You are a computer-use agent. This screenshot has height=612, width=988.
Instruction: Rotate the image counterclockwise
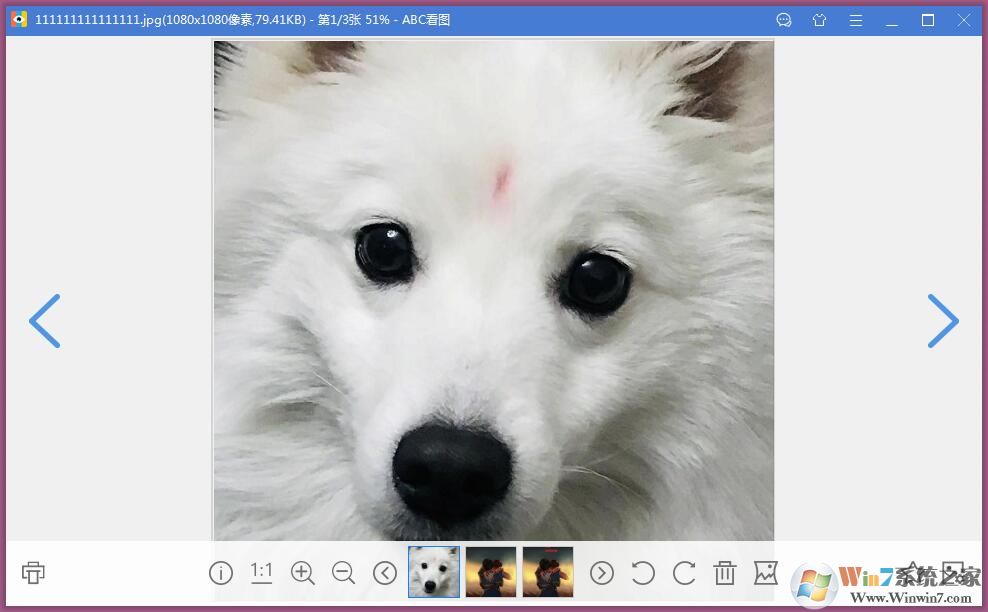click(643, 573)
